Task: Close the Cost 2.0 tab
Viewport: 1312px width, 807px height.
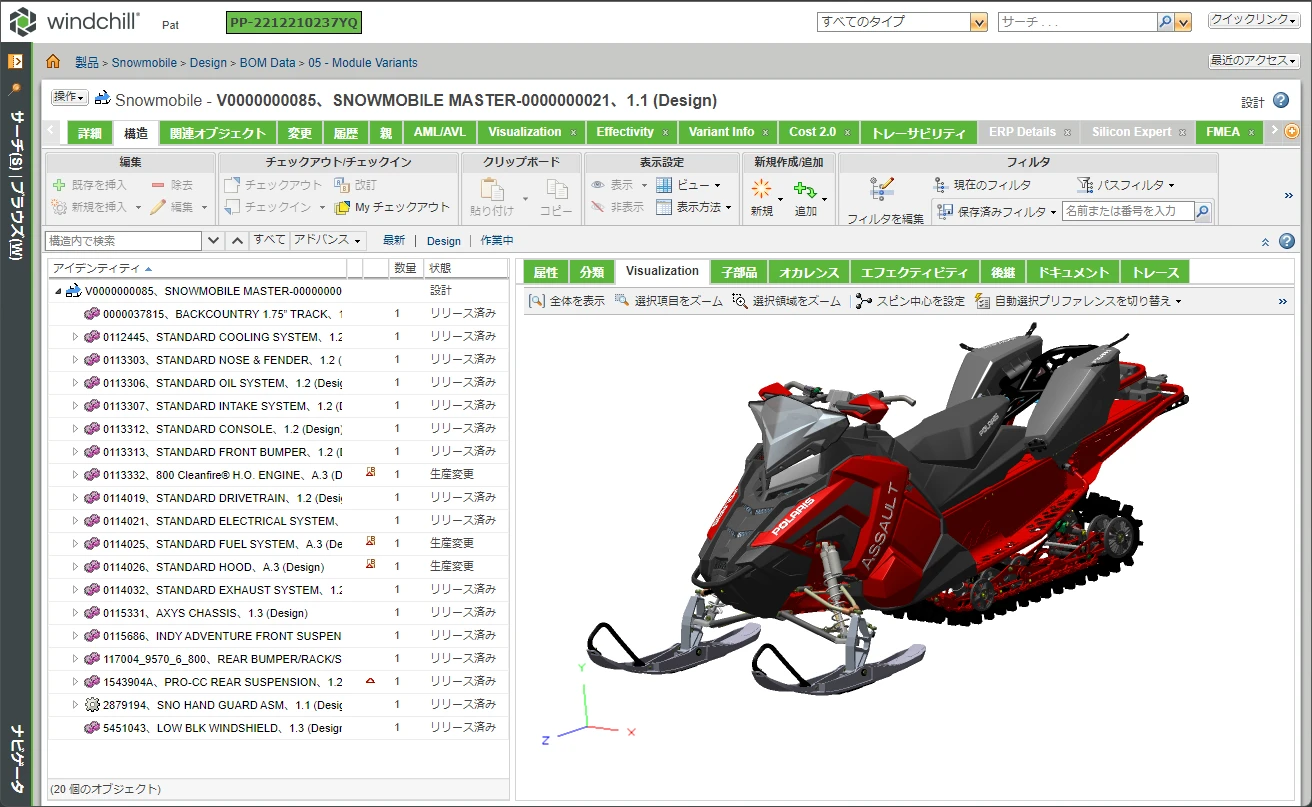Action: pos(847,132)
